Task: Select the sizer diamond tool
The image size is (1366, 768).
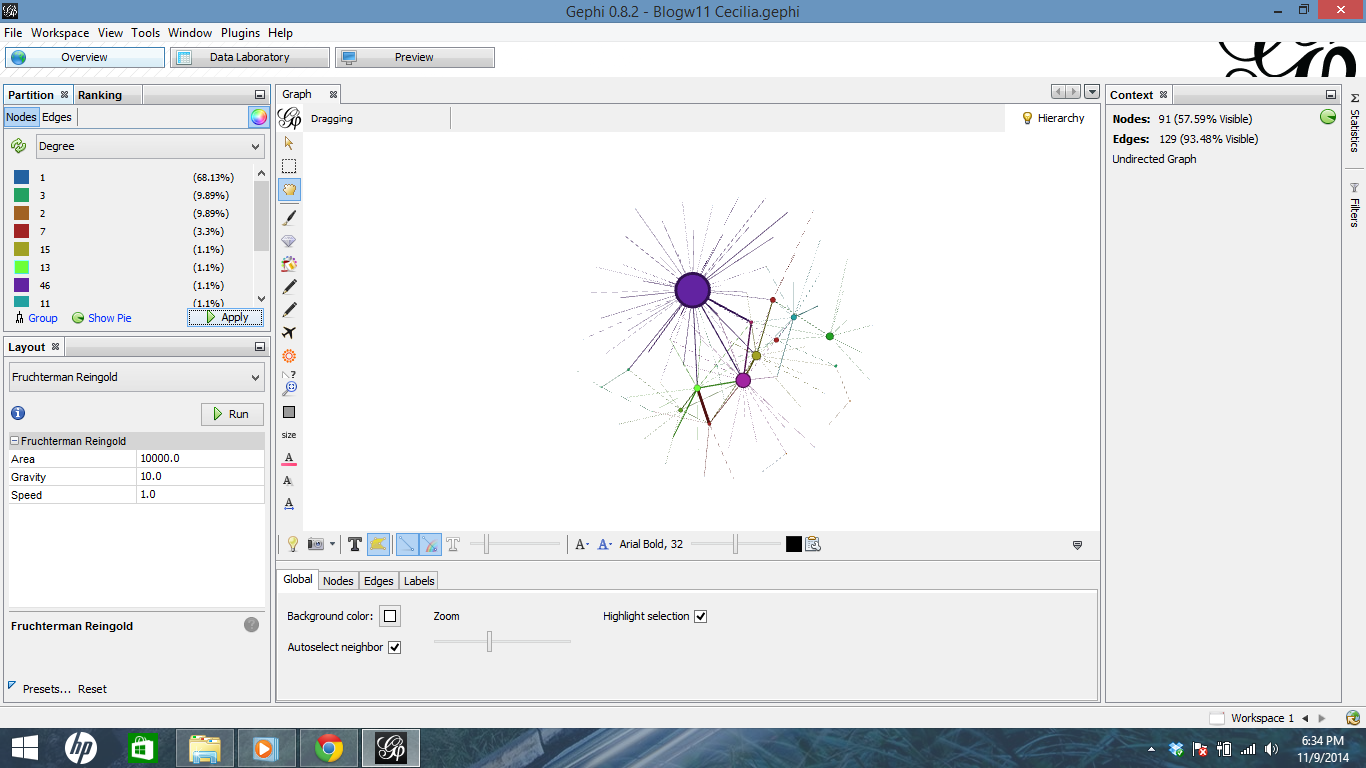Action: 289,241
